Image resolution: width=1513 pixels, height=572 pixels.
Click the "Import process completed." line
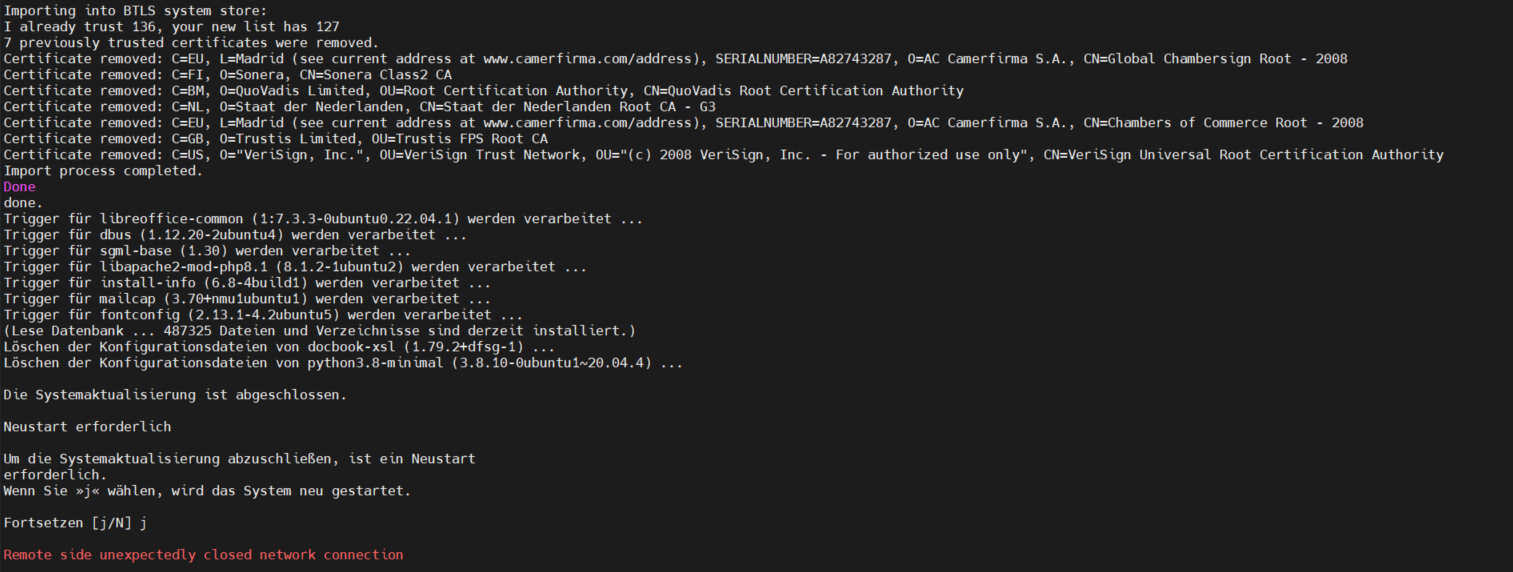click(x=103, y=171)
